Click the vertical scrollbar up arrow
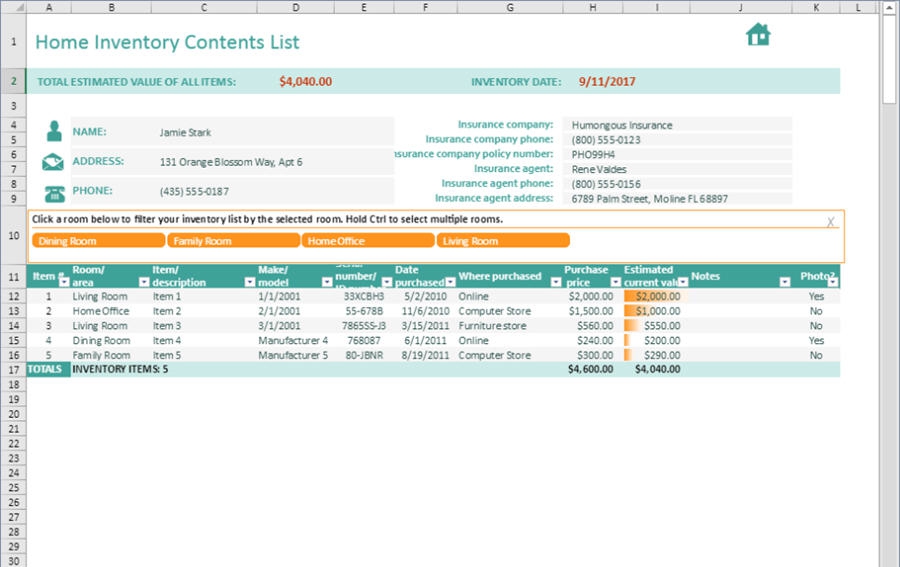 point(889,8)
